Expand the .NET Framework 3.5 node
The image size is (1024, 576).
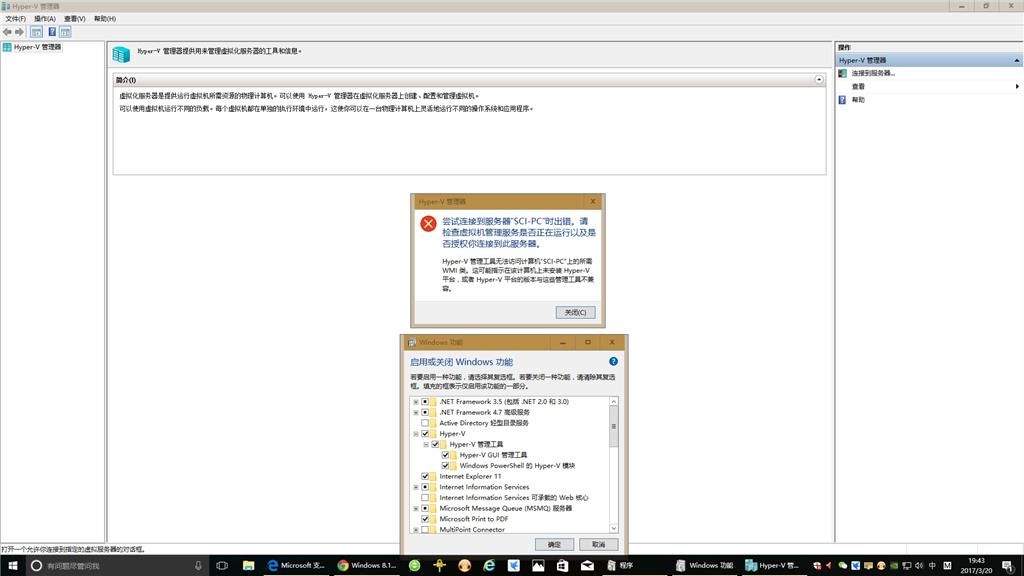[416, 402]
